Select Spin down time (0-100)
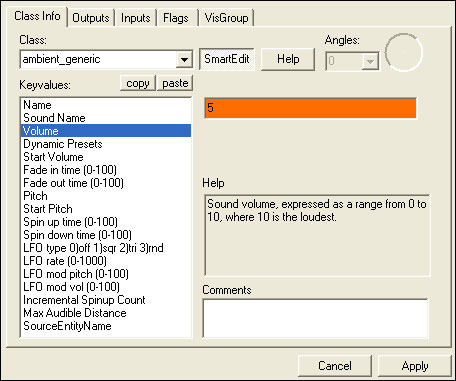Image resolution: width=456 pixels, height=381 pixels. click(x=106, y=235)
